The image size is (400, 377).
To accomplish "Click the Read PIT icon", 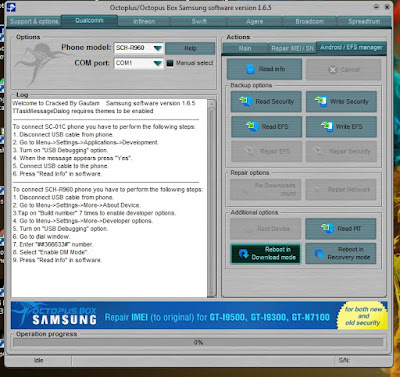I will [x=328, y=228].
